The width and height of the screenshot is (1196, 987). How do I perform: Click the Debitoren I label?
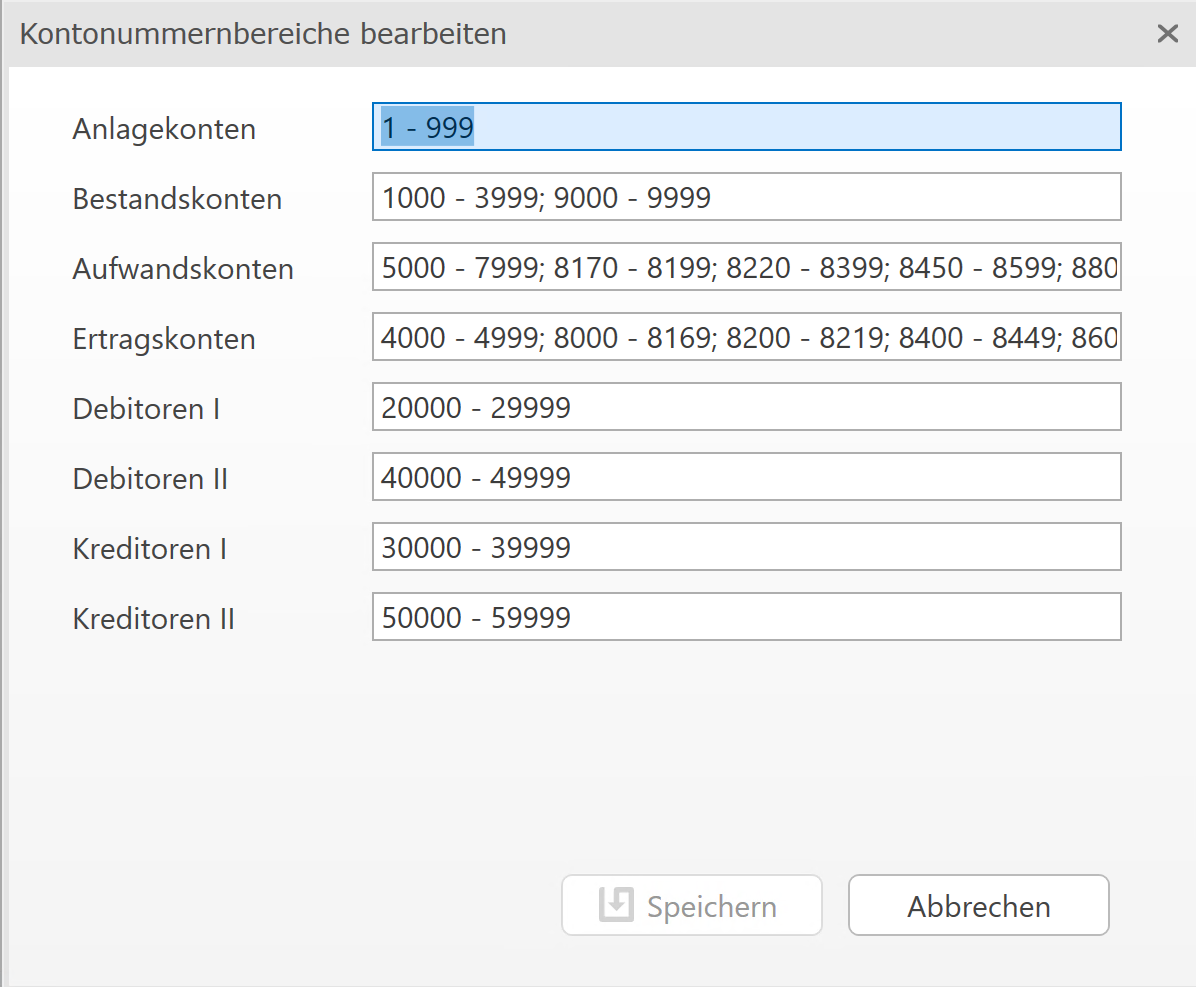pyautogui.click(x=146, y=409)
